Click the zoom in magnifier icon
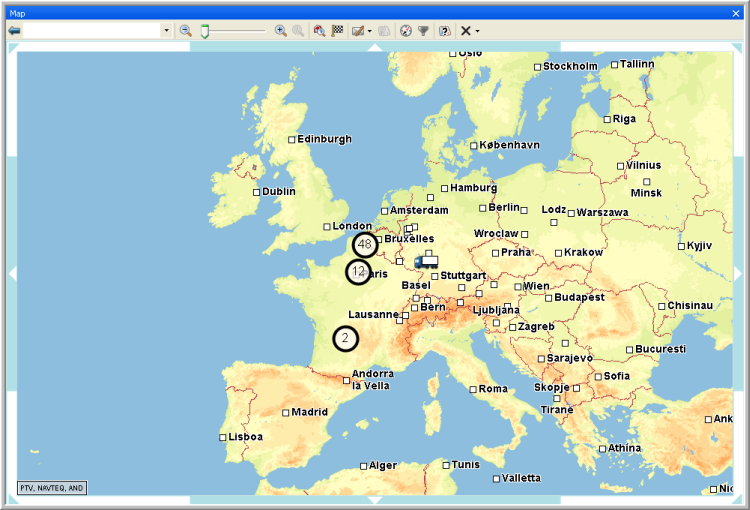 click(281, 31)
